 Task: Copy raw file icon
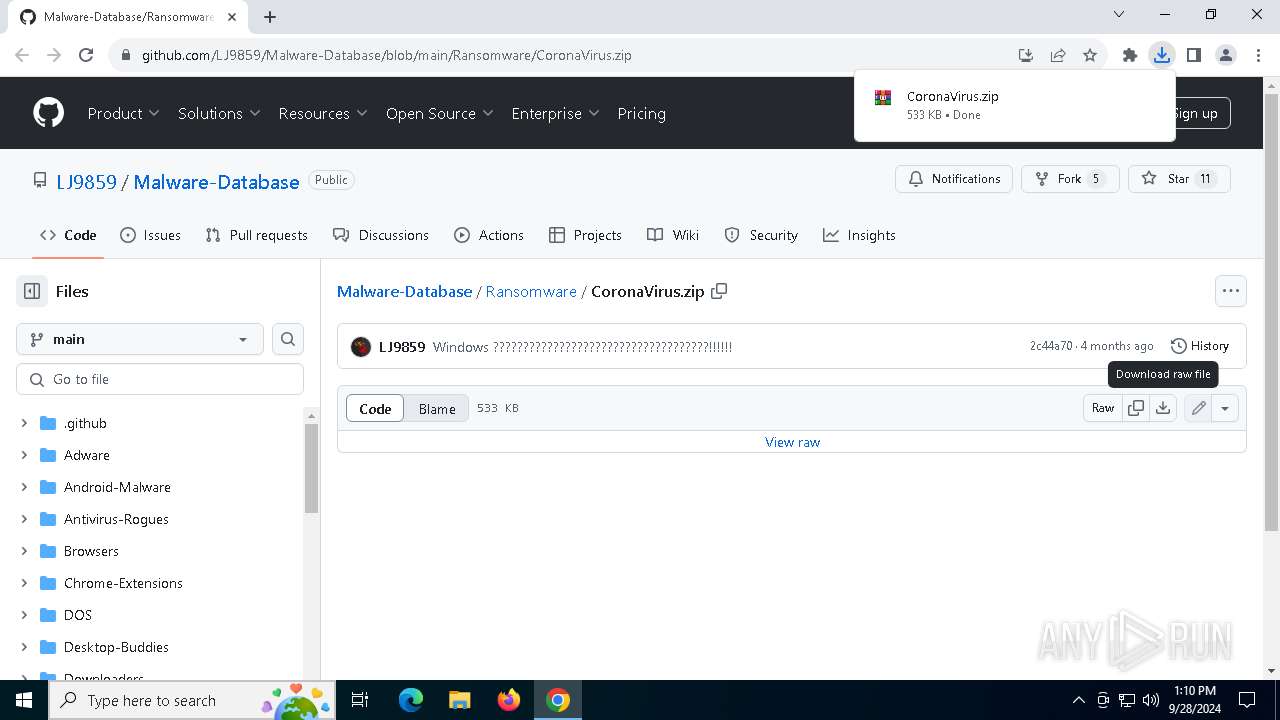[1136, 408]
